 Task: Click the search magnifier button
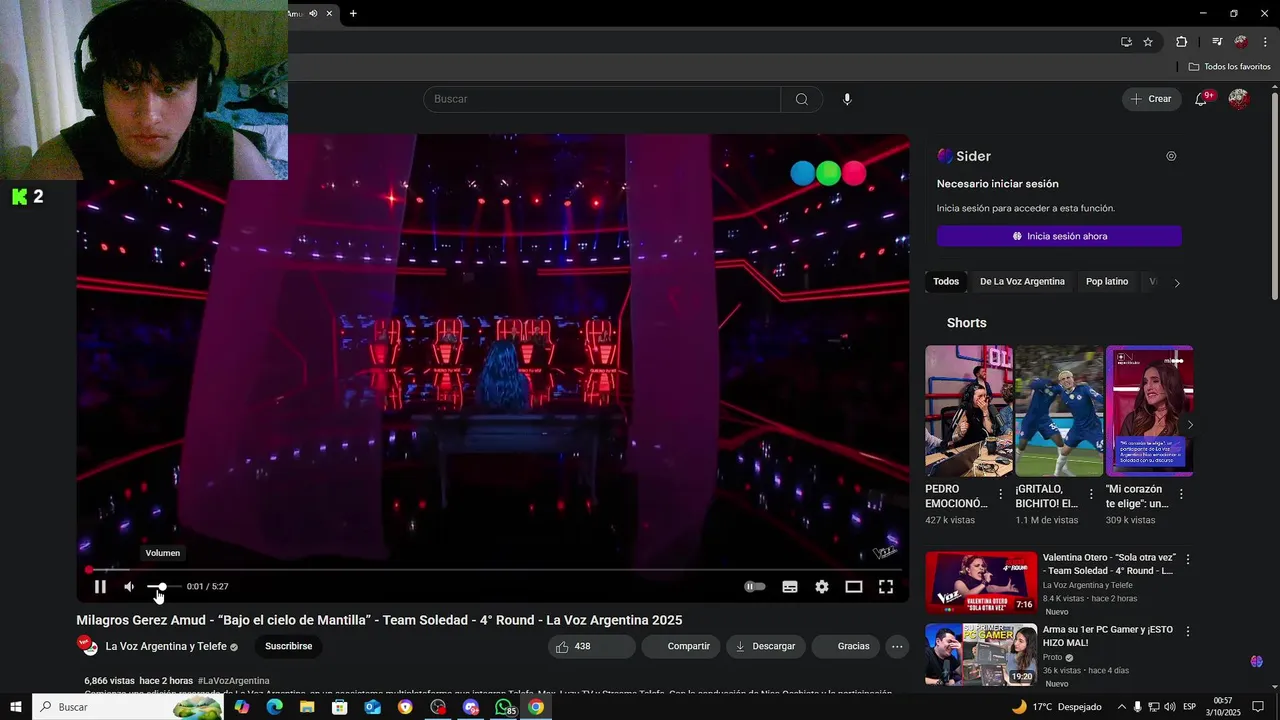pos(802,99)
